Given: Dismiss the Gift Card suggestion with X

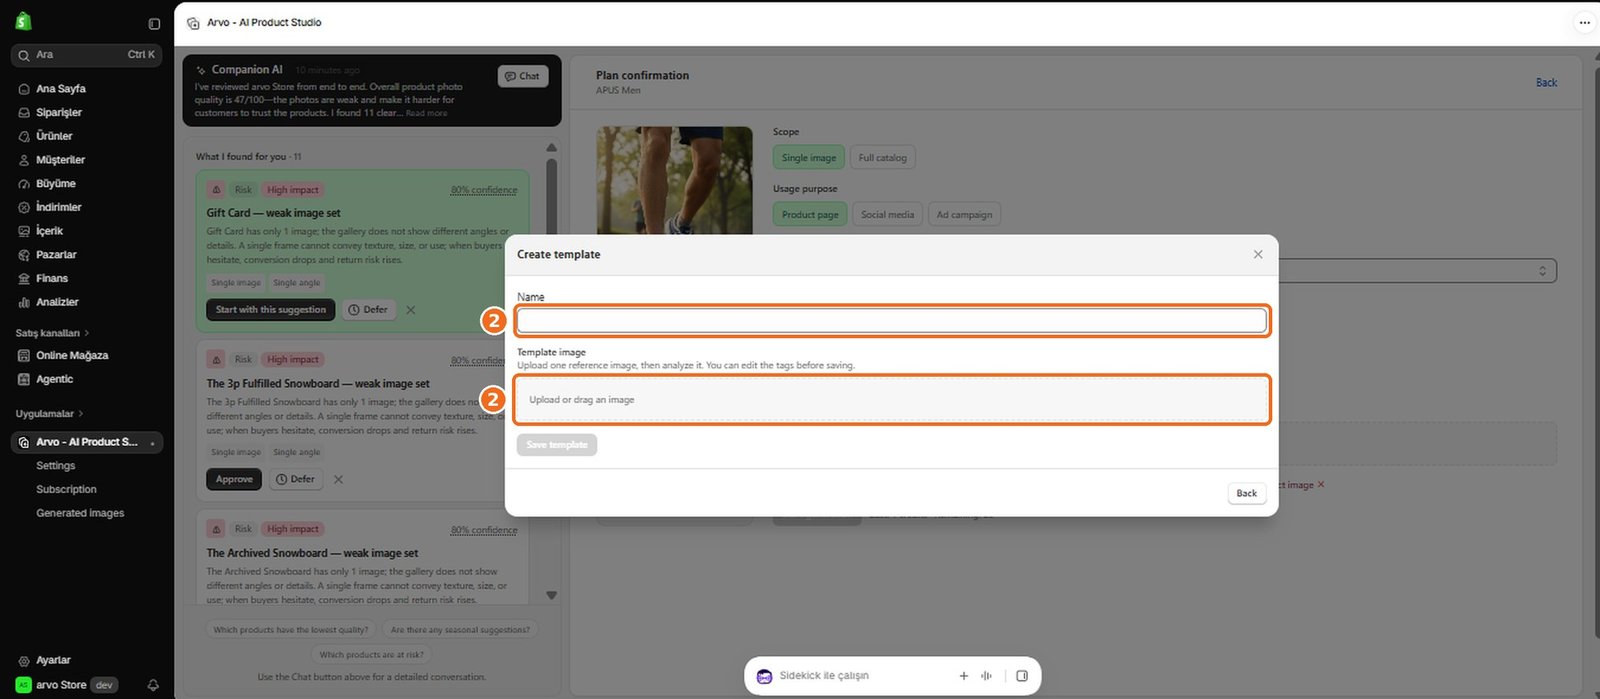Looking at the screenshot, I should tap(411, 310).
